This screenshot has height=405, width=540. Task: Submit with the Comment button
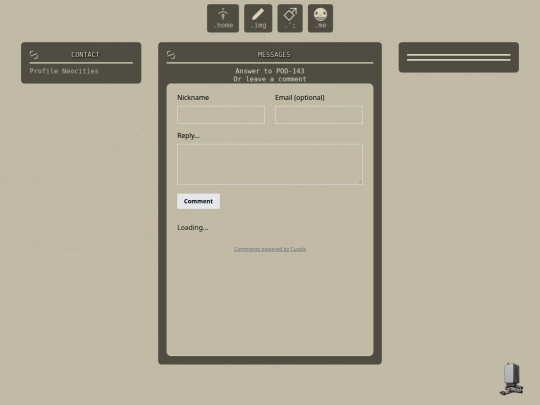(x=198, y=201)
